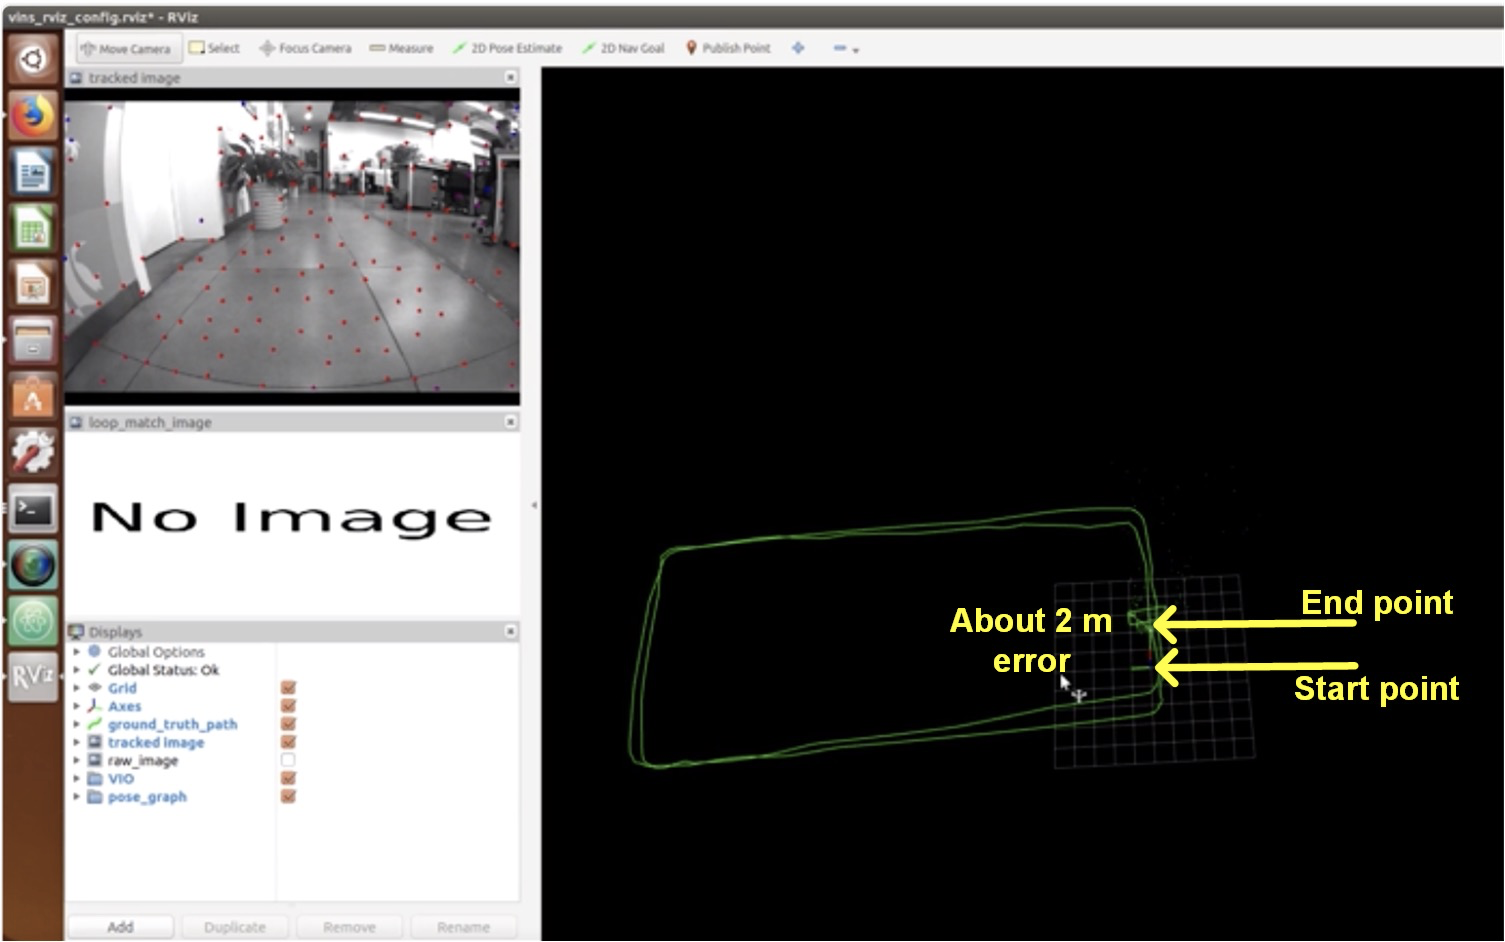The height and width of the screenshot is (942, 1505).
Task: Uncheck the pose_graph group checkbox
Action: [x=288, y=797]
